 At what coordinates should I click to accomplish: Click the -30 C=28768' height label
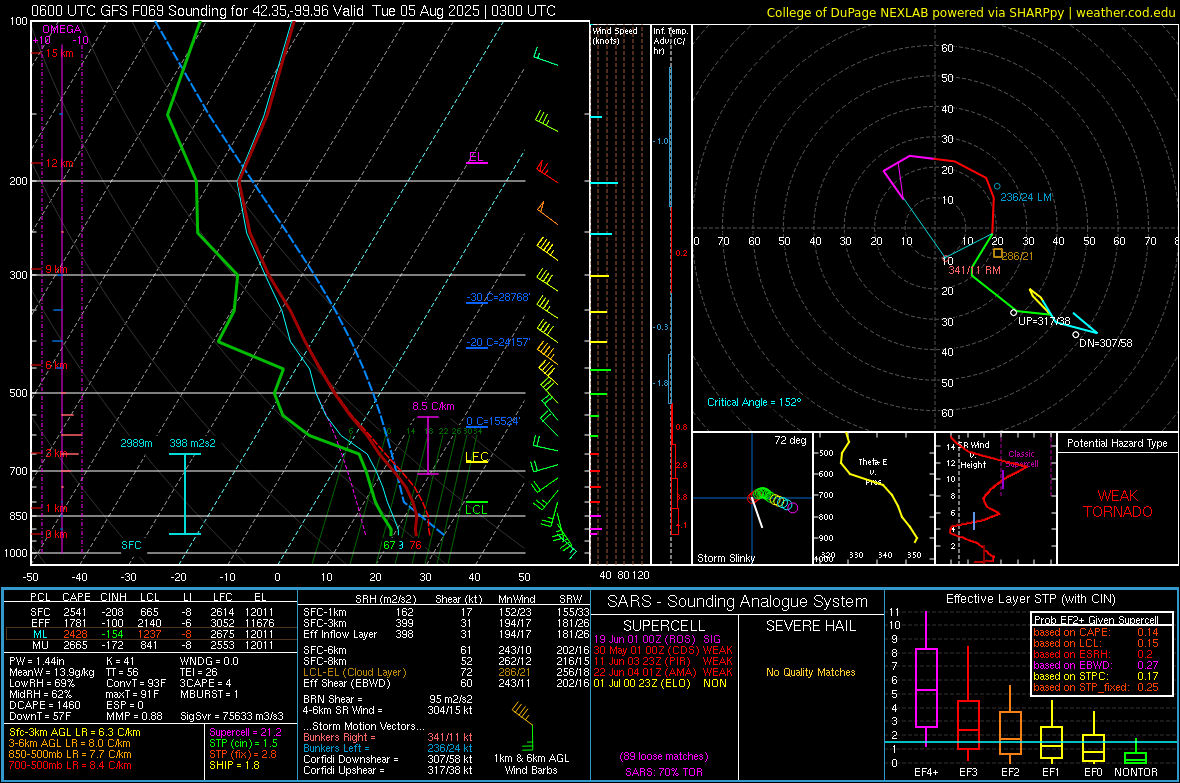(x=498, y=297)
